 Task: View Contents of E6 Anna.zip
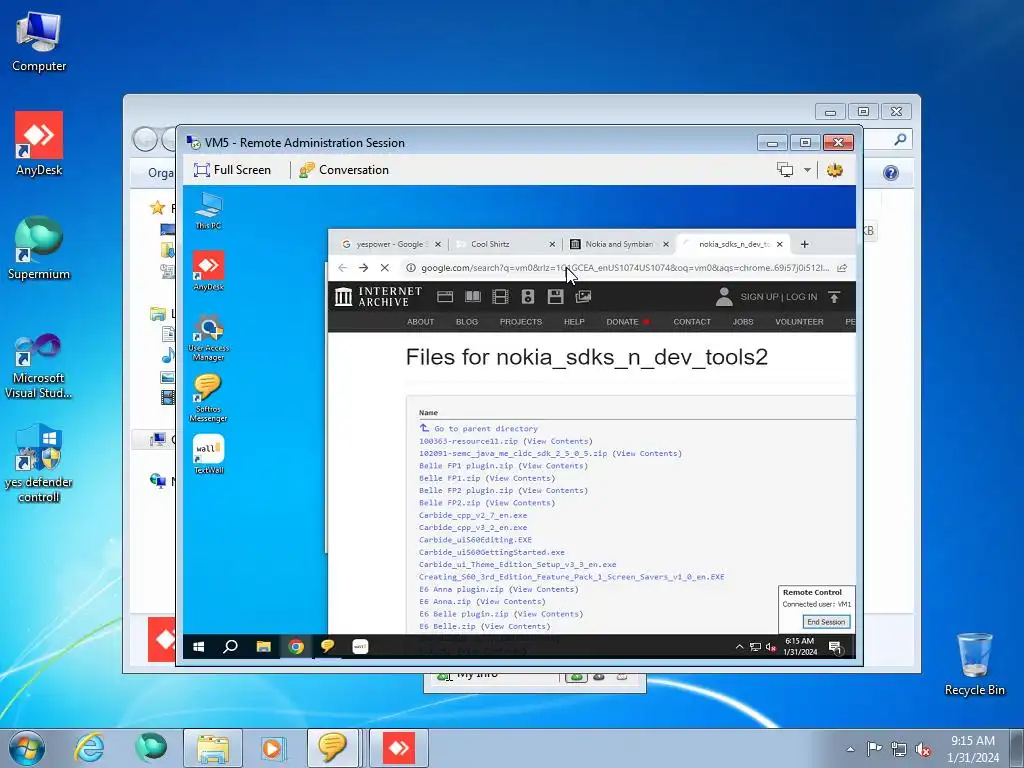(511, 601)
